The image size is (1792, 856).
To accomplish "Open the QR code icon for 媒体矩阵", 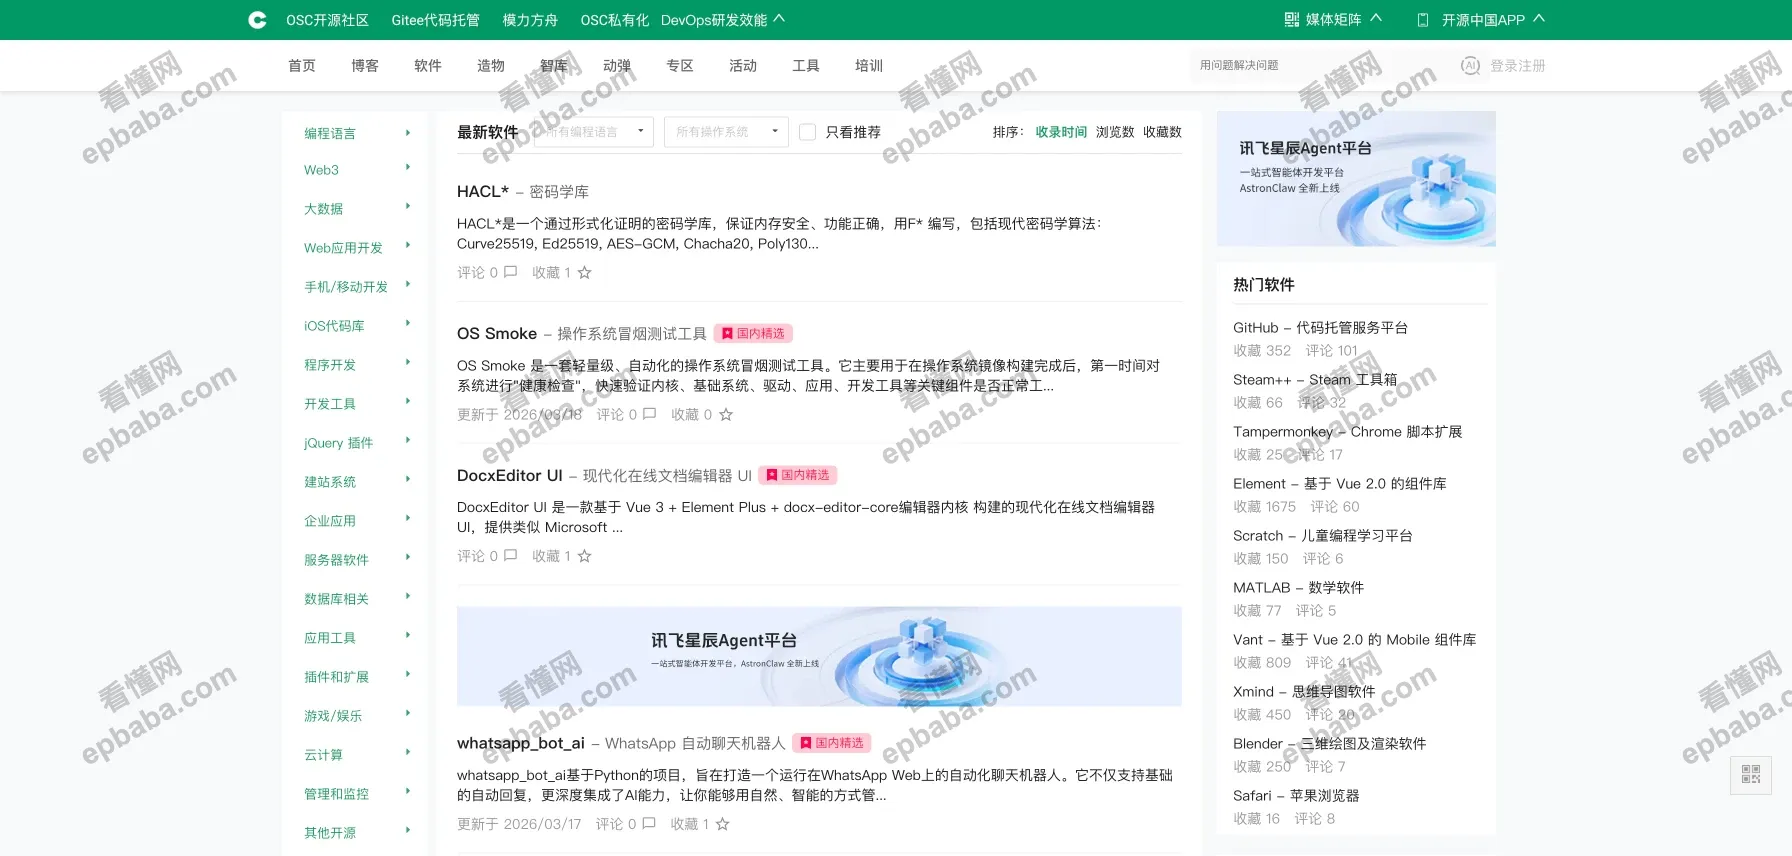I will pos(1292,20).
